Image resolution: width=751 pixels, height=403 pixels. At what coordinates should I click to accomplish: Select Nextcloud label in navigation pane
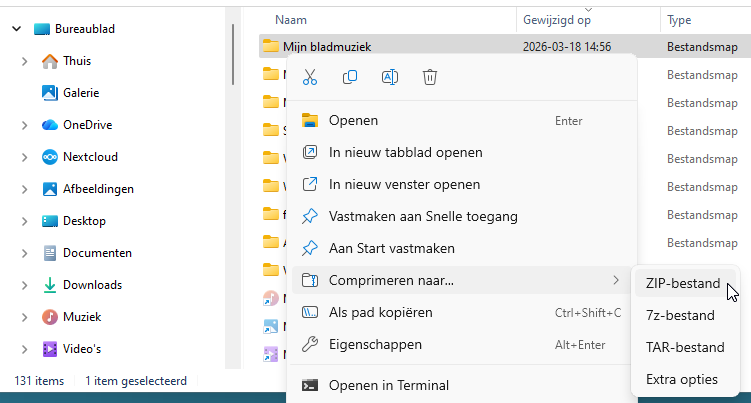click(90, 157)
